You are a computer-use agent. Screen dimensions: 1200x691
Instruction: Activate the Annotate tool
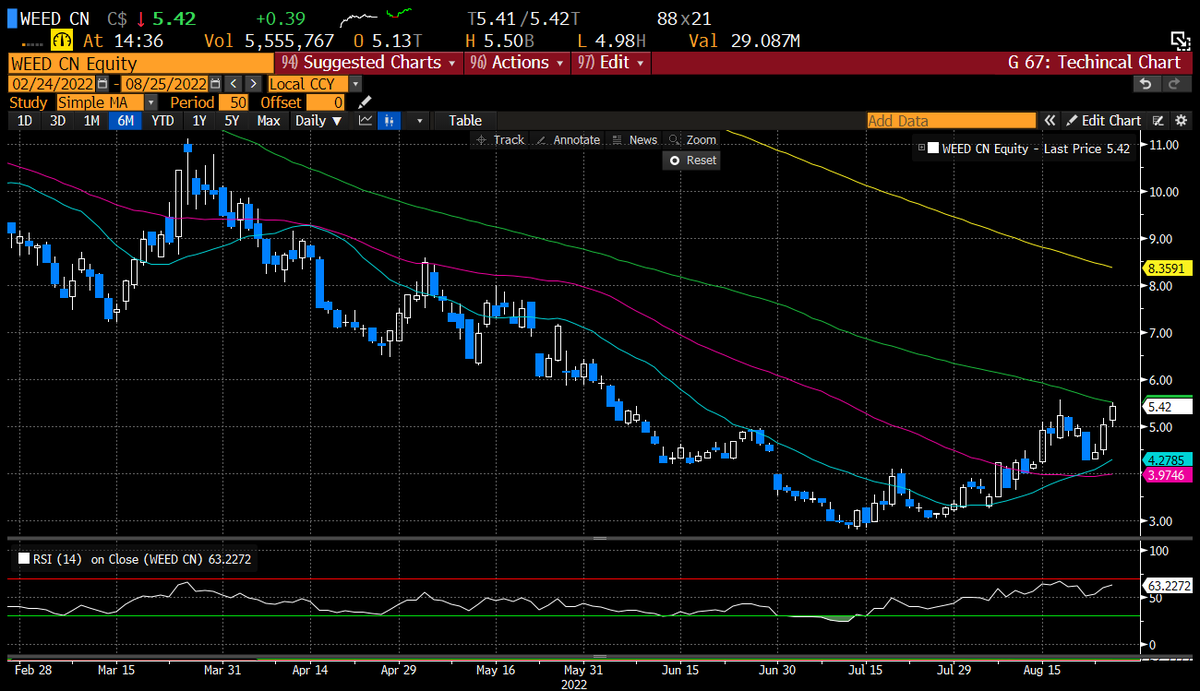[568, 140]
